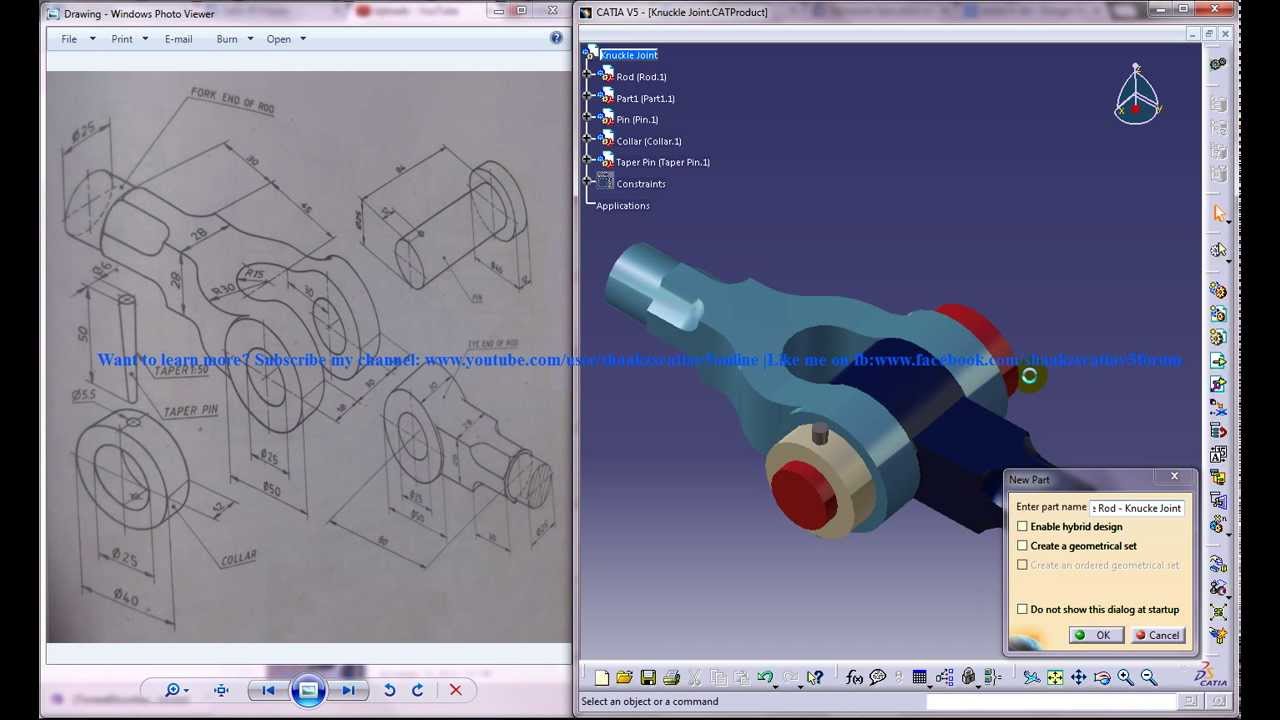Click E-mail in Photo Viewer

[x=178, y=39]
